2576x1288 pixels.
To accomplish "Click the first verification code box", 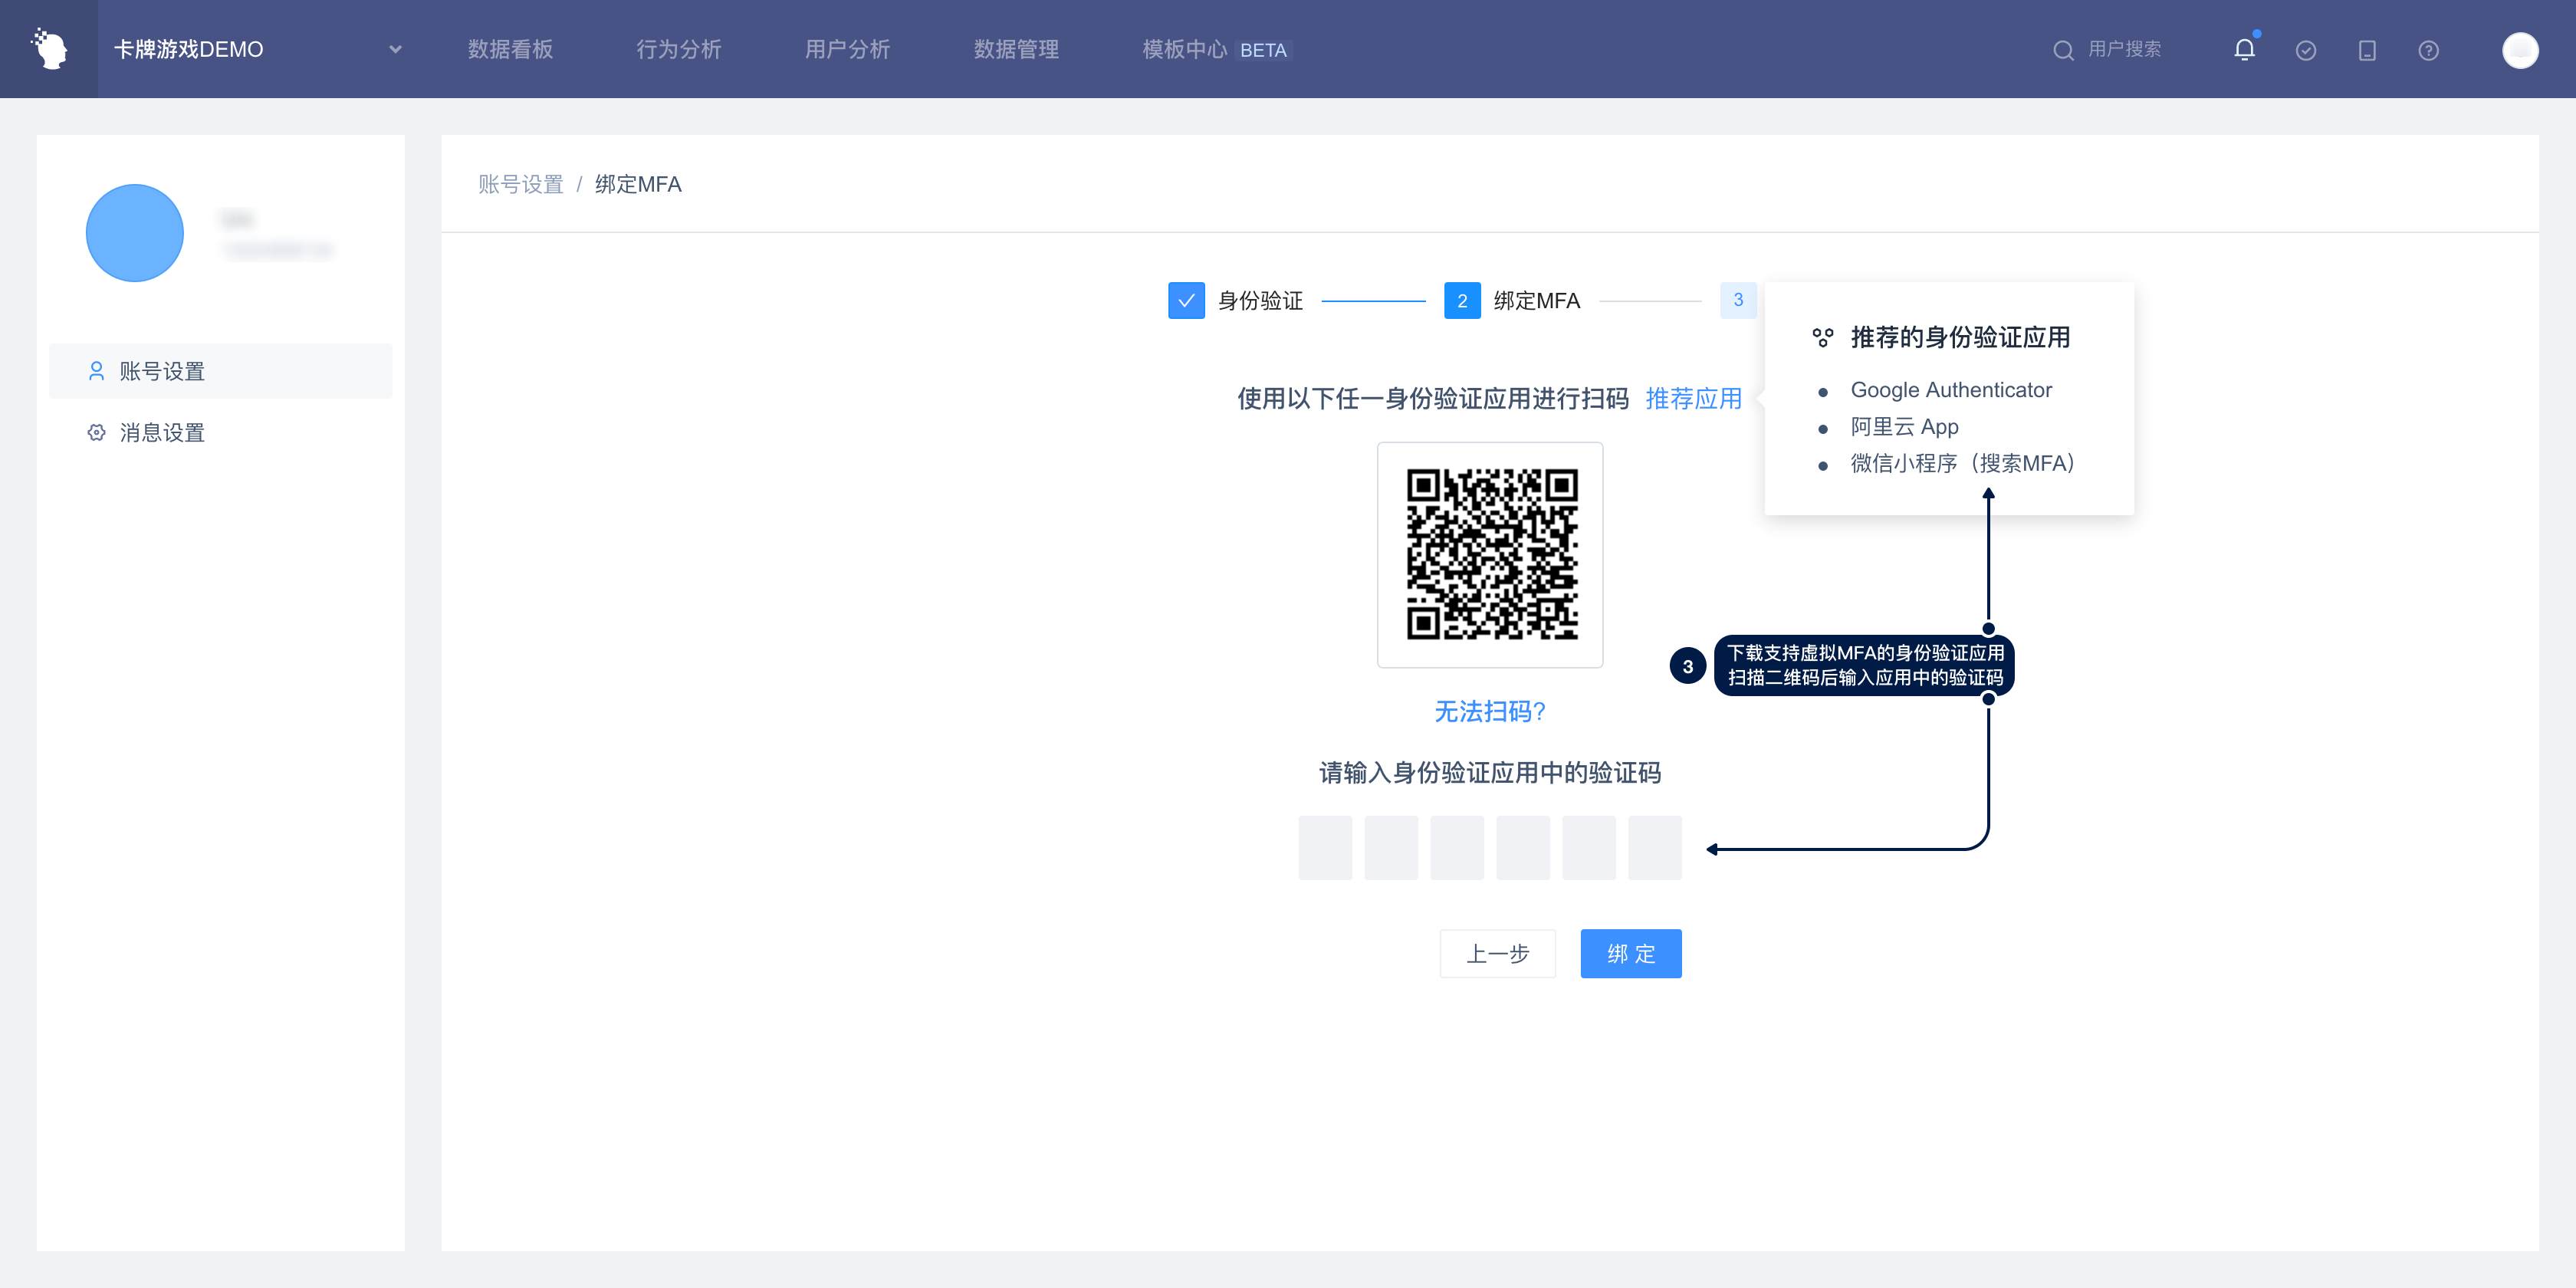I will [1325, 848].
